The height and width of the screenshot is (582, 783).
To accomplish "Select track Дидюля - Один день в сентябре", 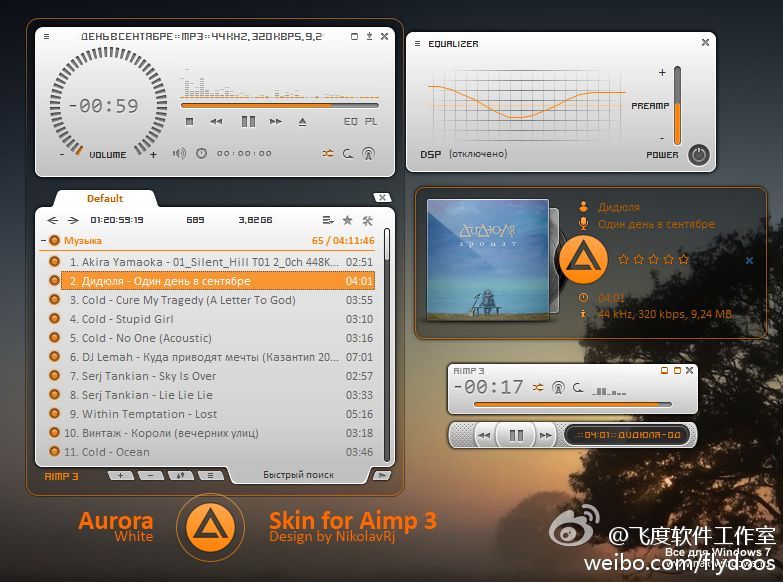I will point(218,281).
